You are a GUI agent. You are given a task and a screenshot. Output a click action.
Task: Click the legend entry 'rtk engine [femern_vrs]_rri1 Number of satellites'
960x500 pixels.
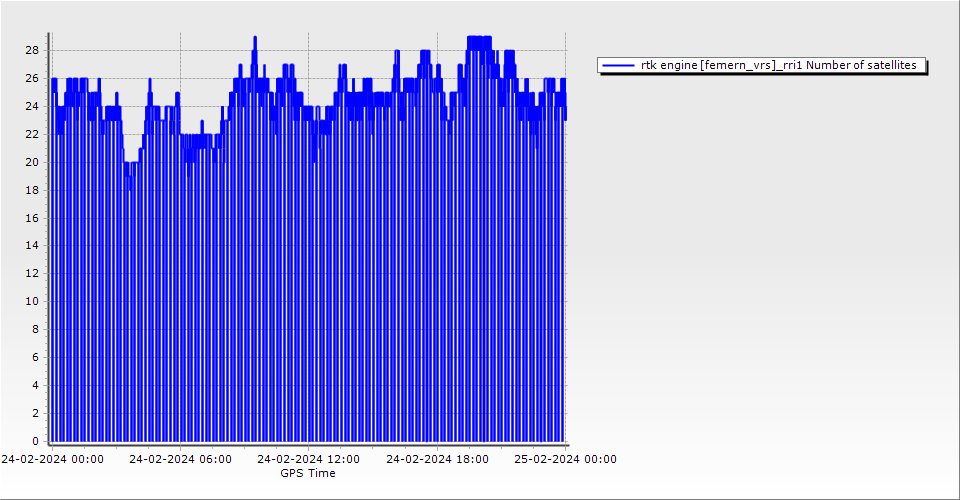coord(778,65)
